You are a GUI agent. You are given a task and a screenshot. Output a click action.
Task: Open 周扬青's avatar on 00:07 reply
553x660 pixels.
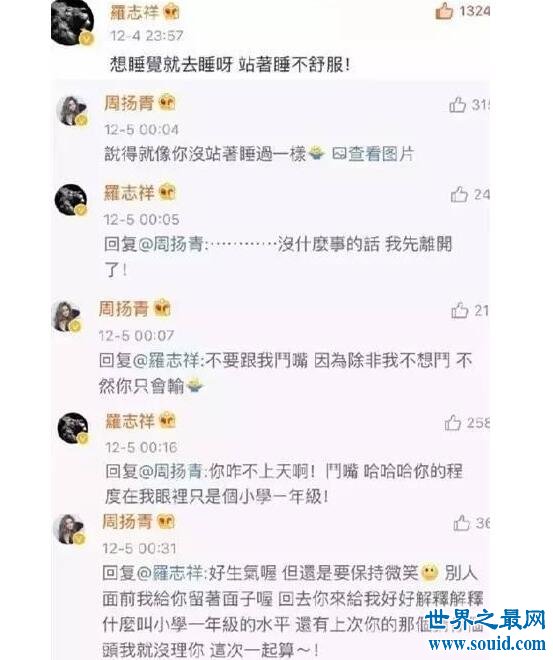coord(66,317)
